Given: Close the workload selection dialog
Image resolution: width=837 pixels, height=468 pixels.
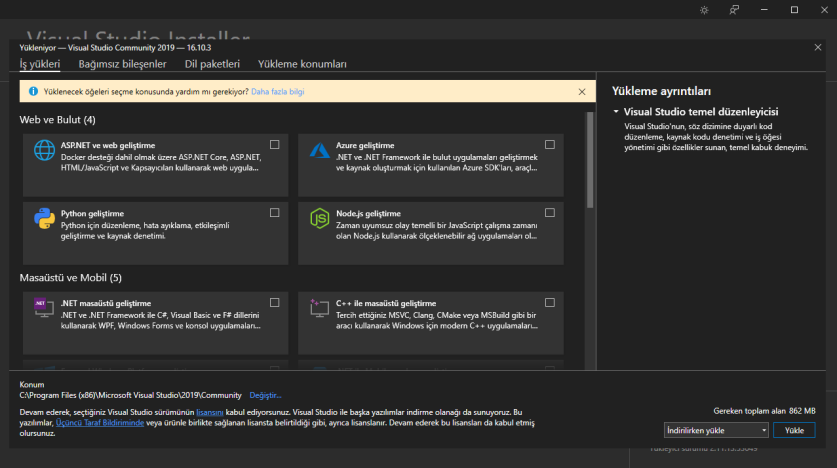Looking at the screenshot, I should 818,47.
